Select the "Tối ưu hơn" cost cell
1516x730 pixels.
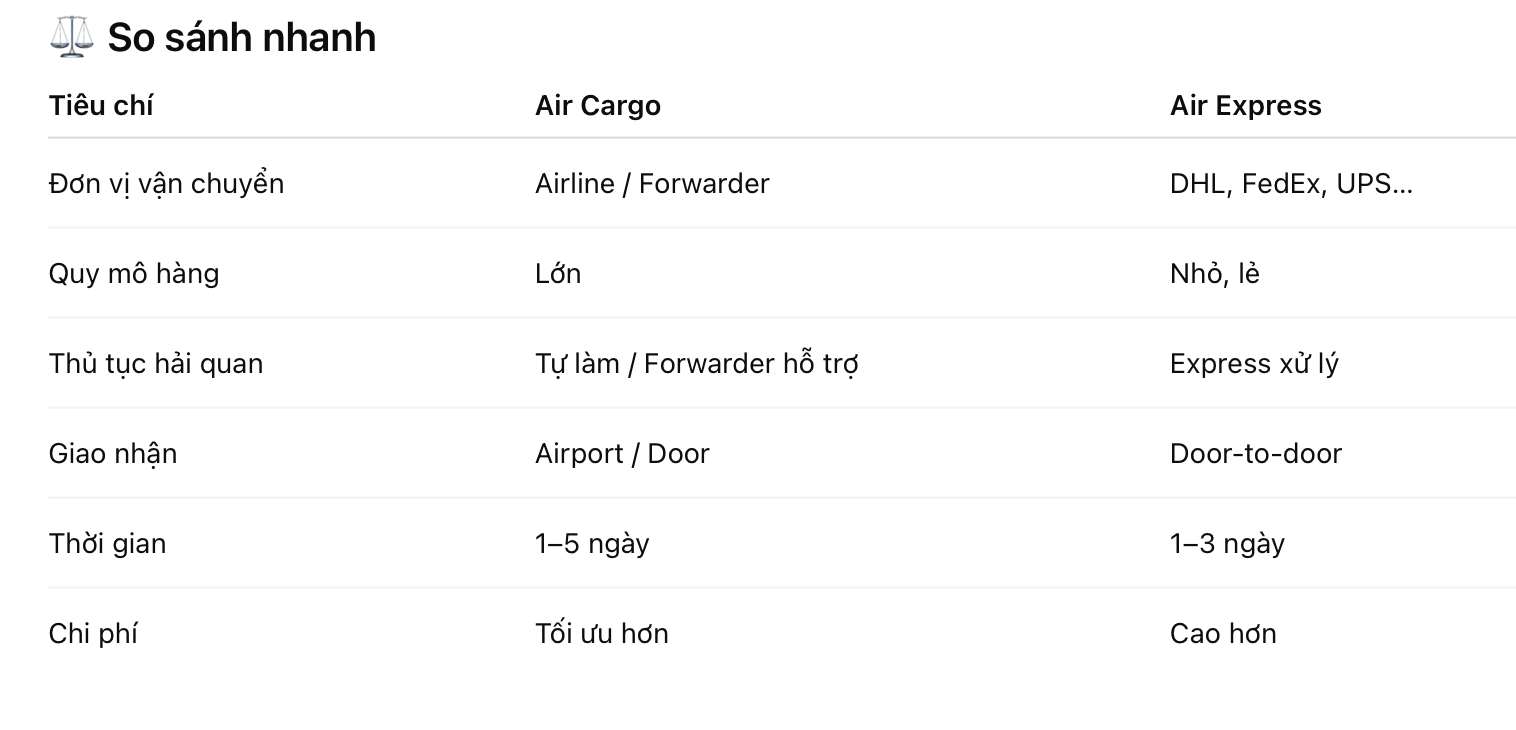pyautogui.click(x=602, y=634)
